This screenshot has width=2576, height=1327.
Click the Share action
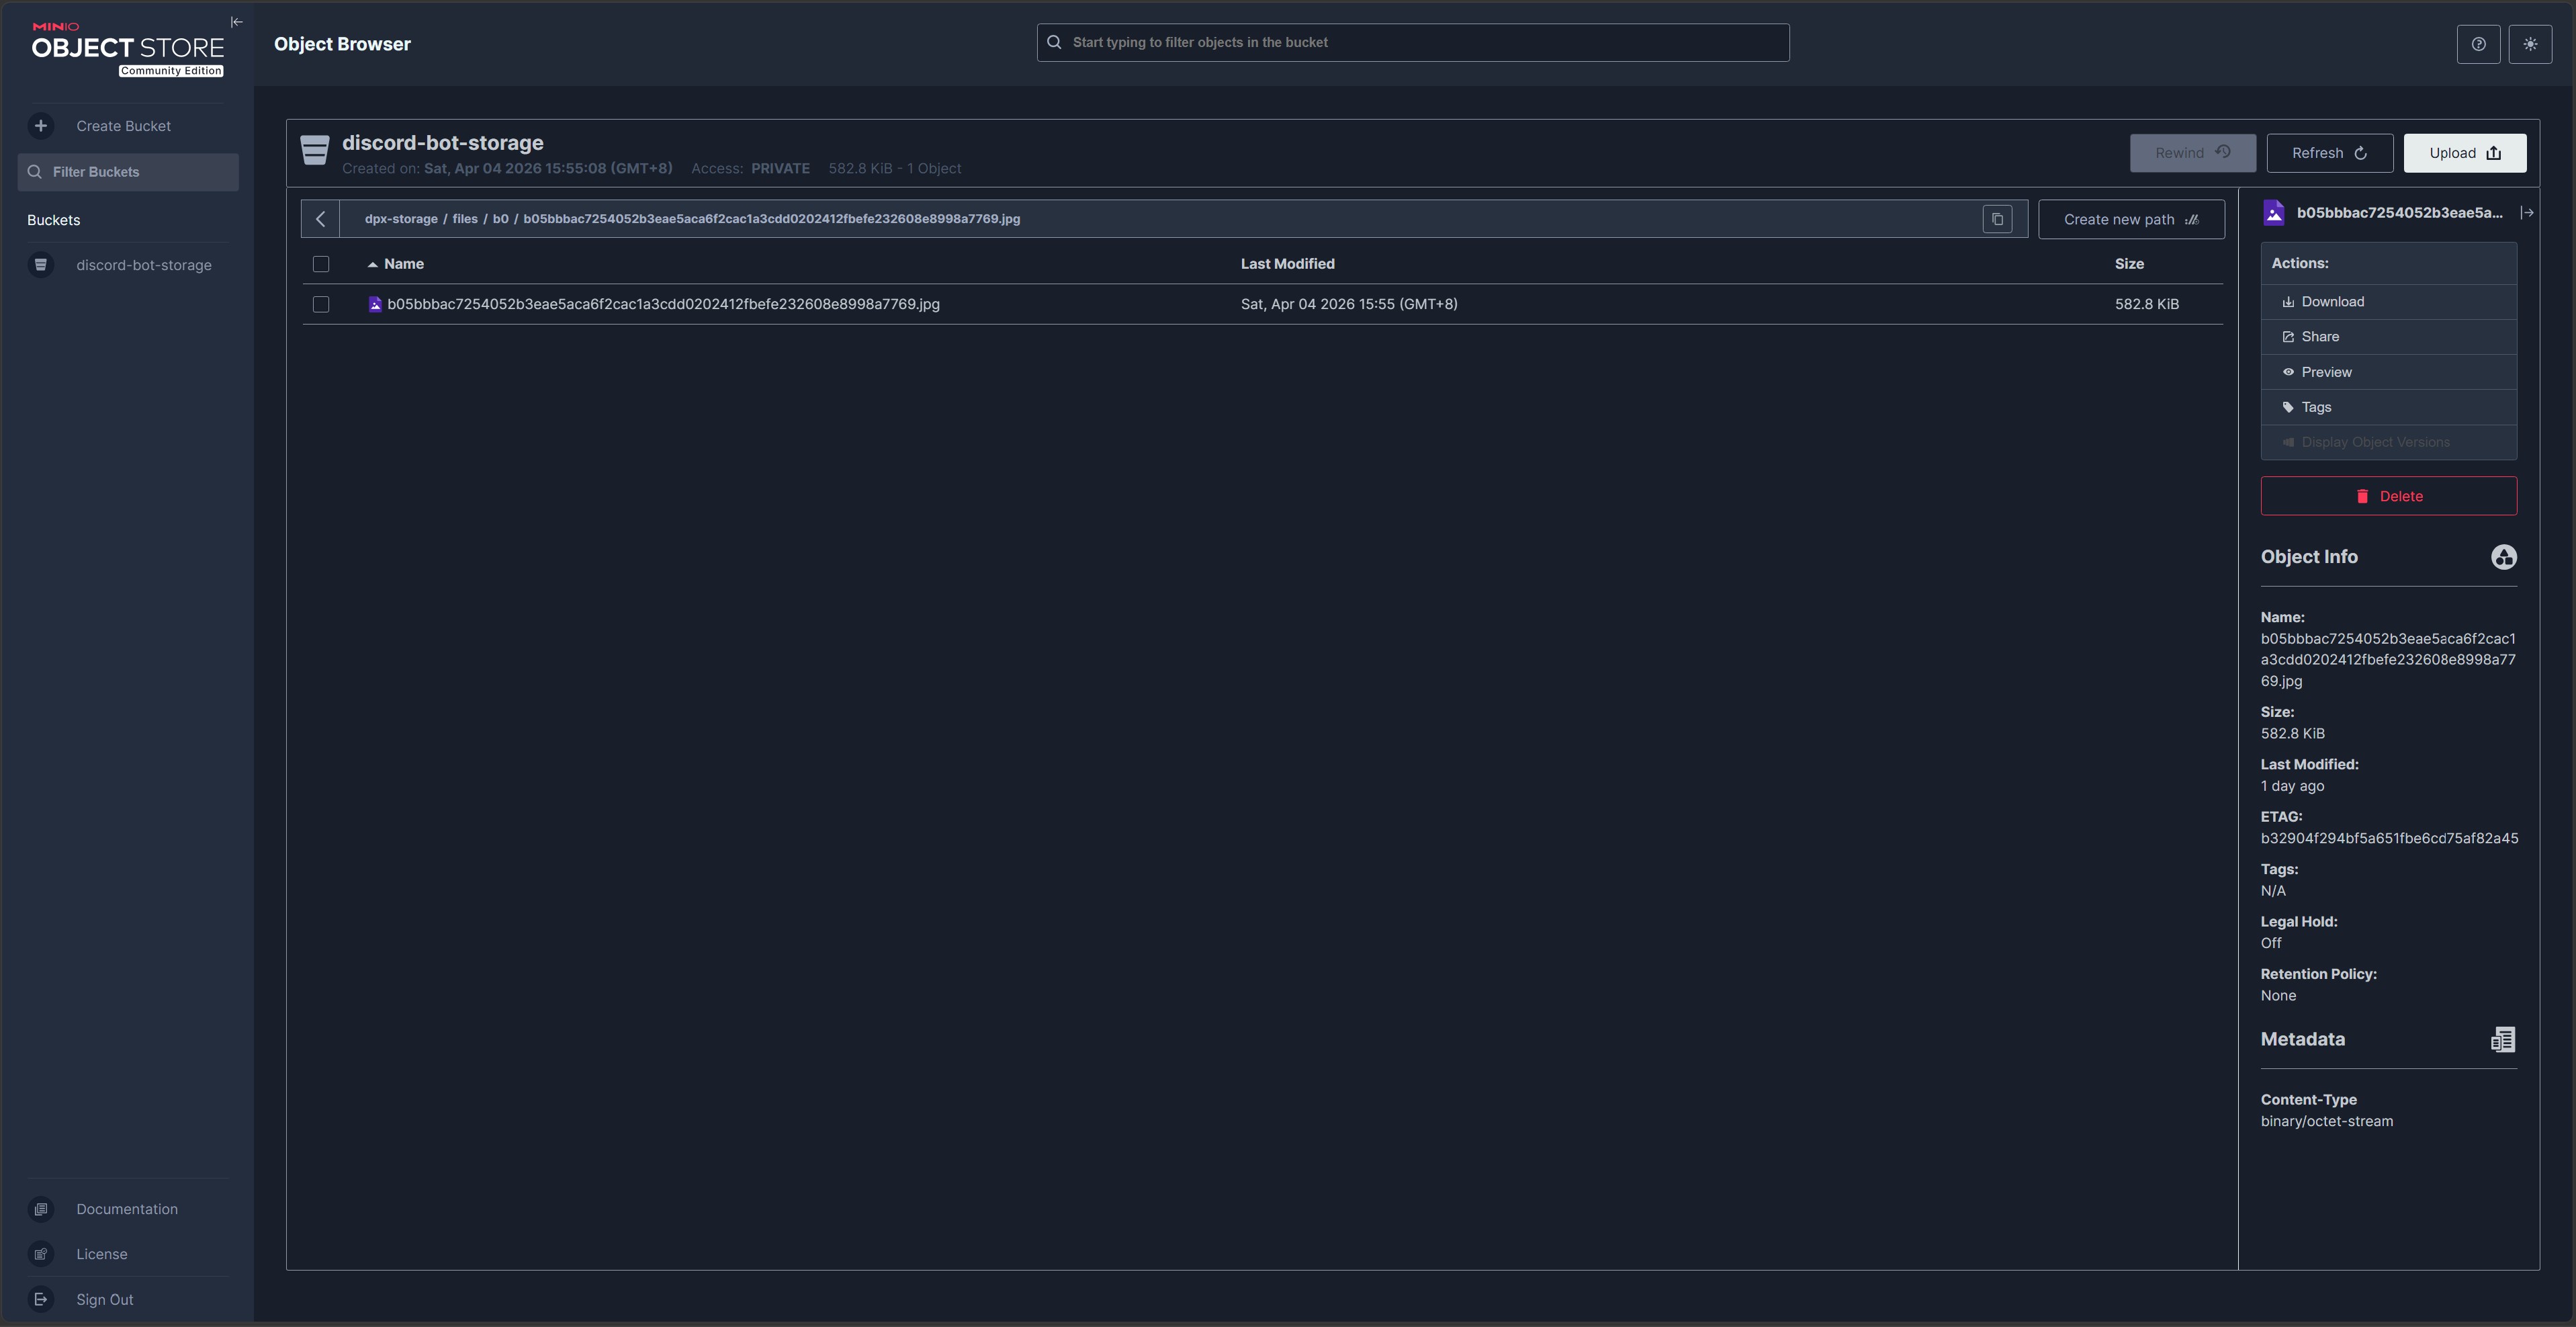click(2319, 337)
